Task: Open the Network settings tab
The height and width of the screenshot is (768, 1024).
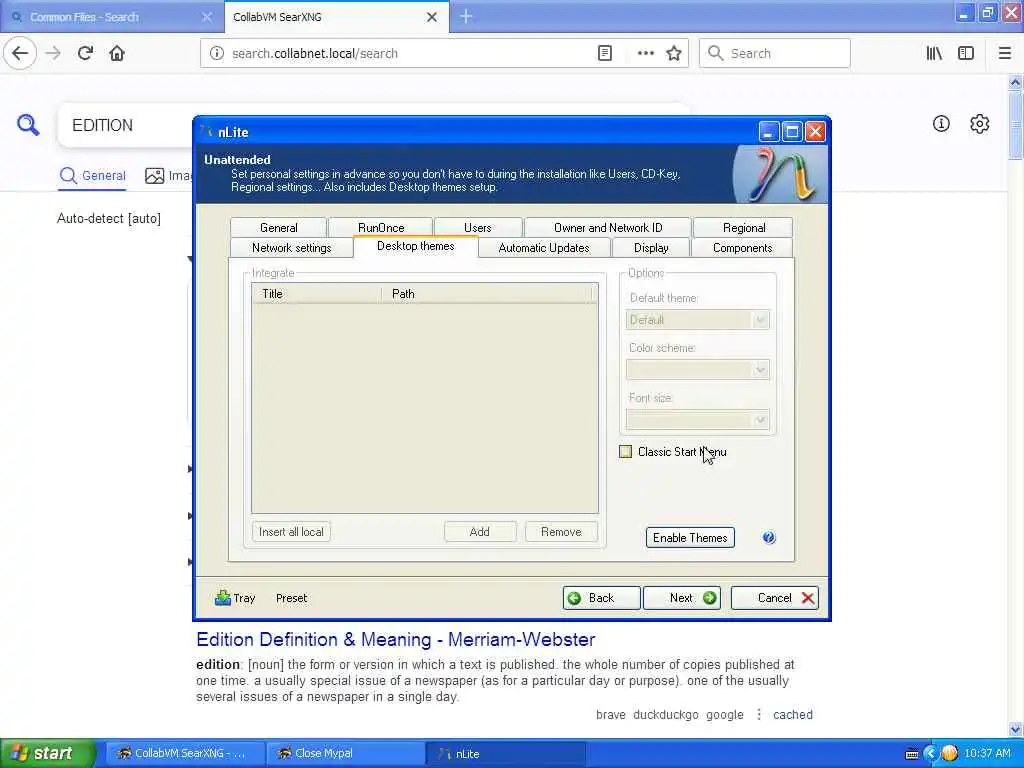Action: point(291,248)
